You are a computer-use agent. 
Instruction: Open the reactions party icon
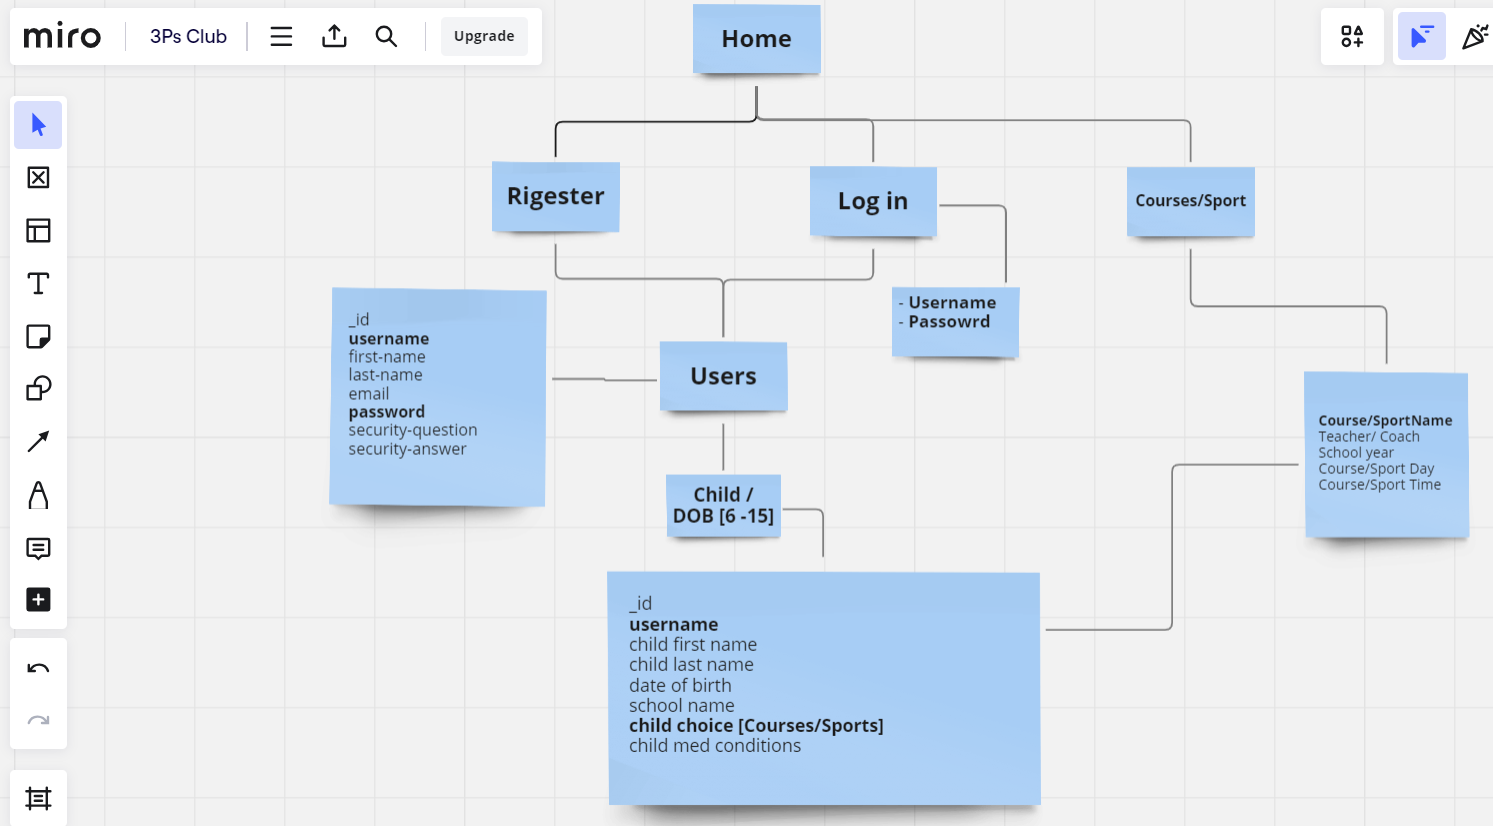[x=1475, y=37]
